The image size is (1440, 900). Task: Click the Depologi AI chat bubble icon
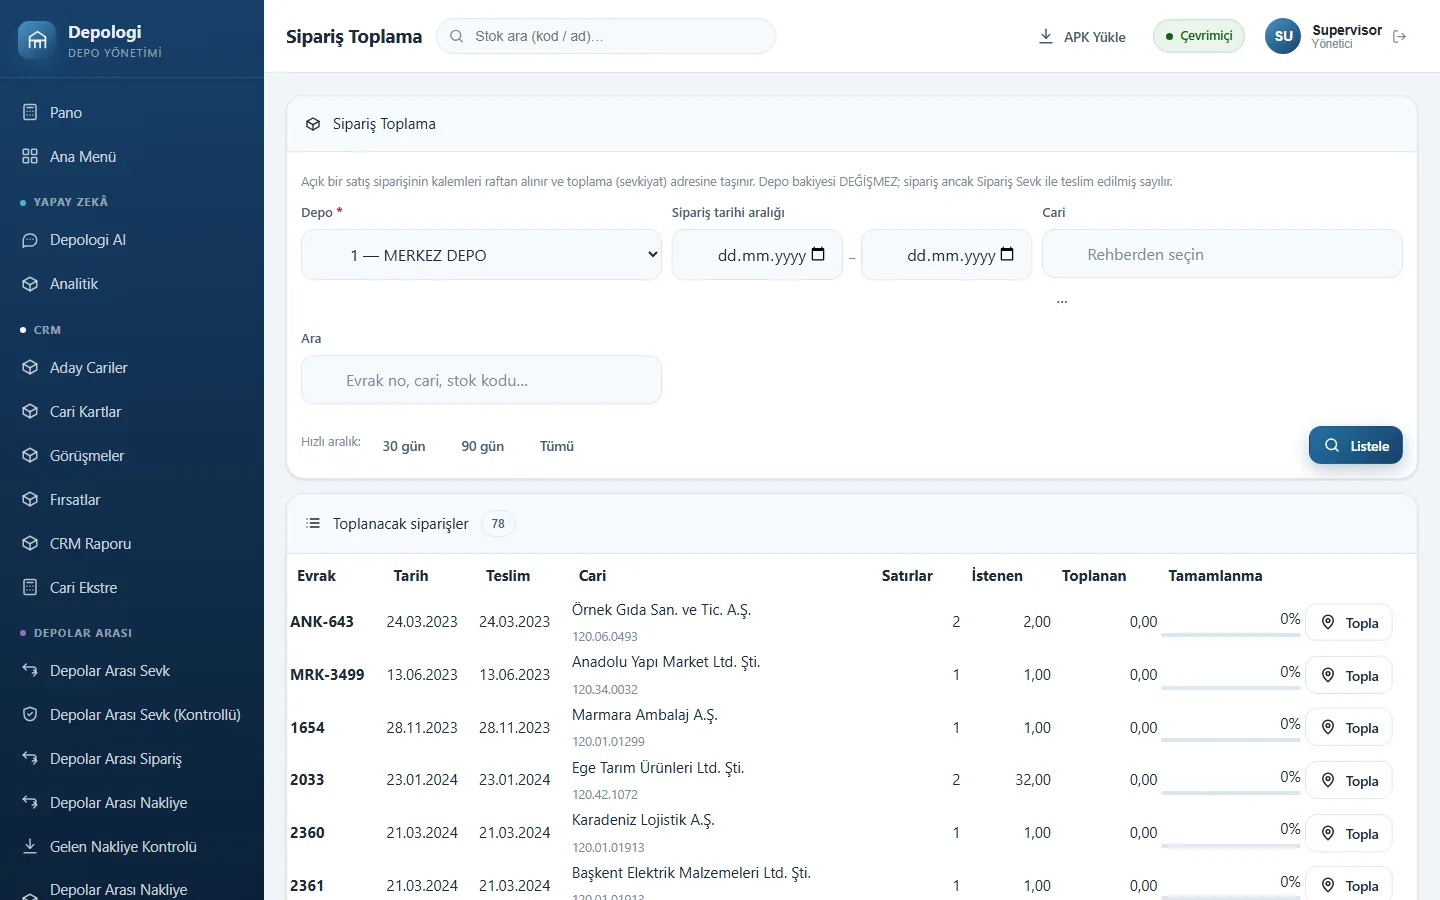click(30, 240)
